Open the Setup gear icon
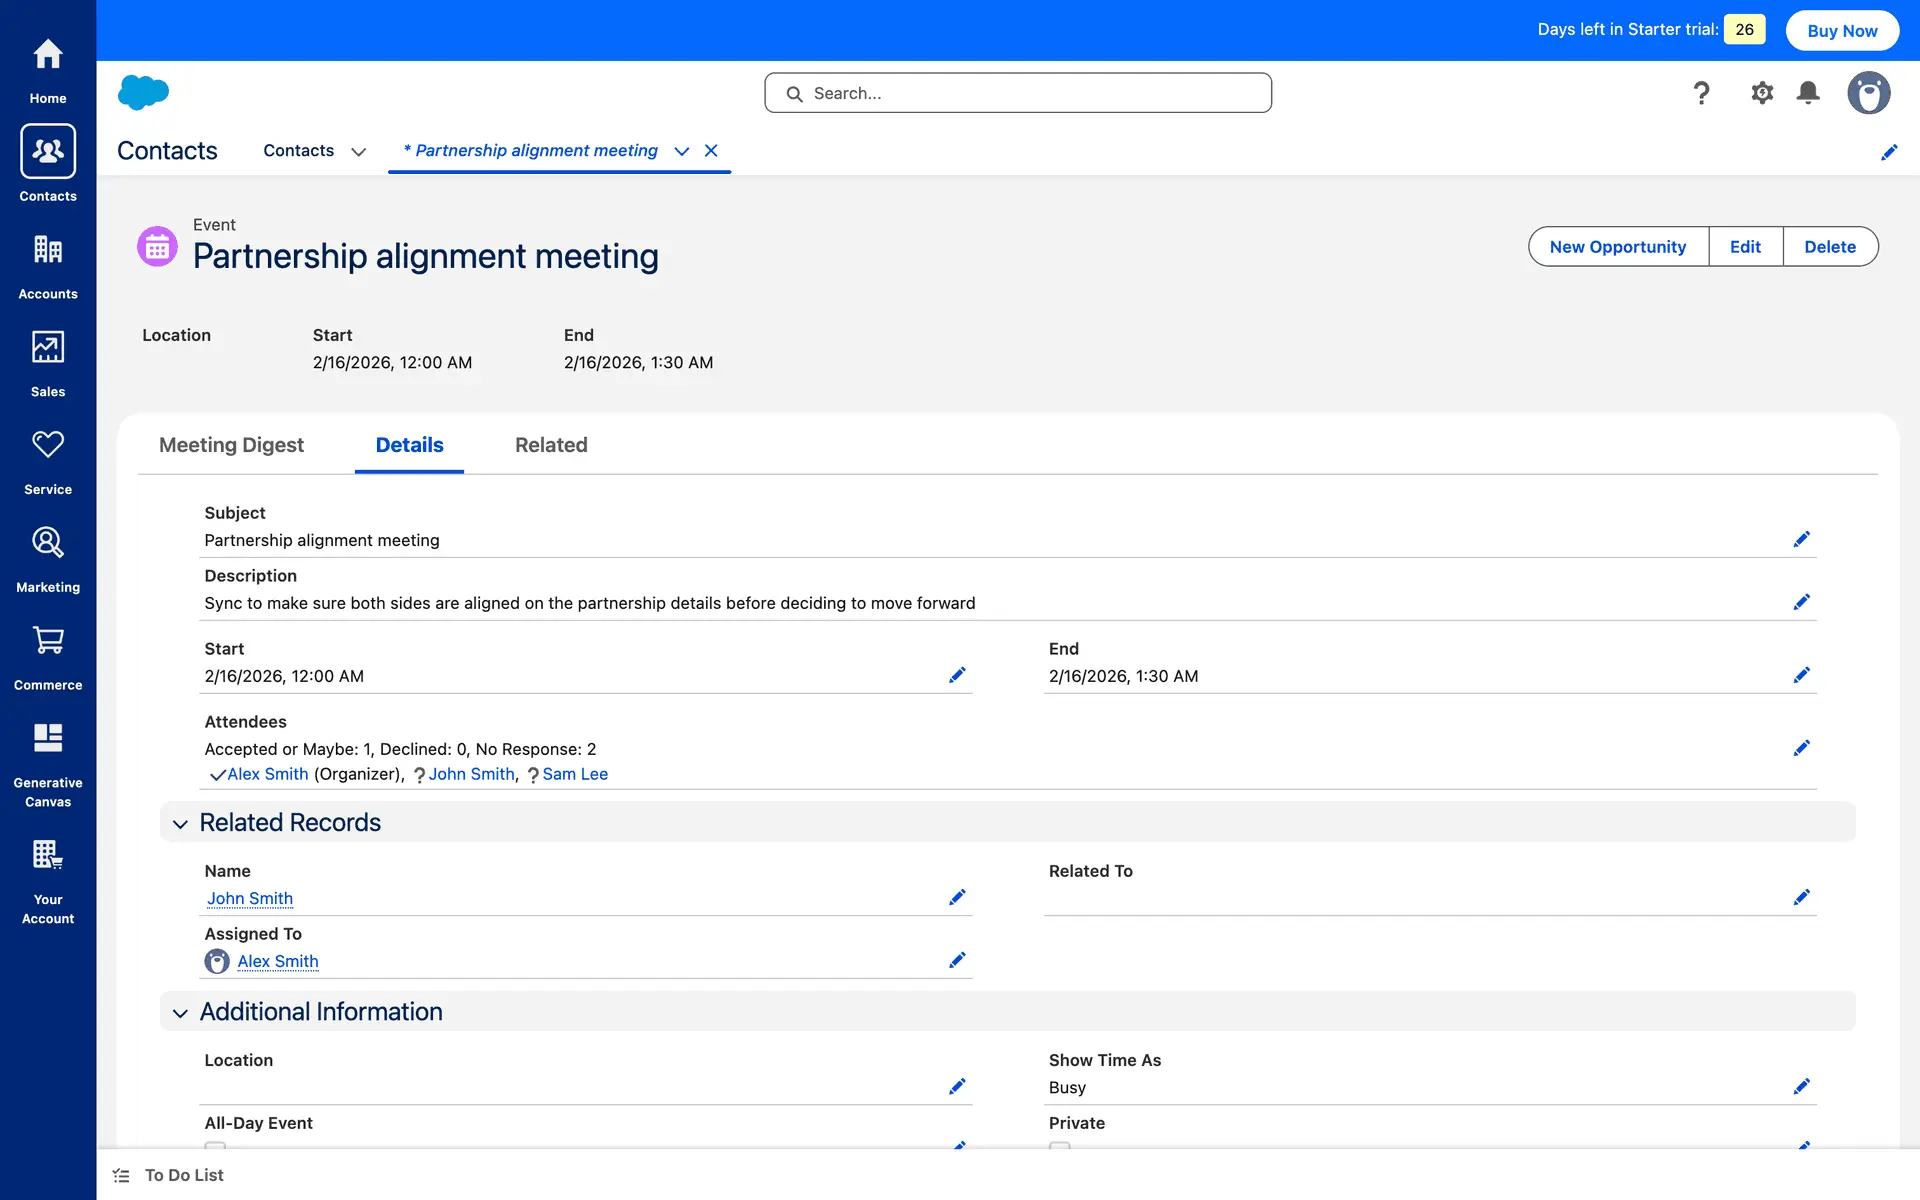The height and width of the screenshot is (1200, 1920). (x=1762, y=93)
